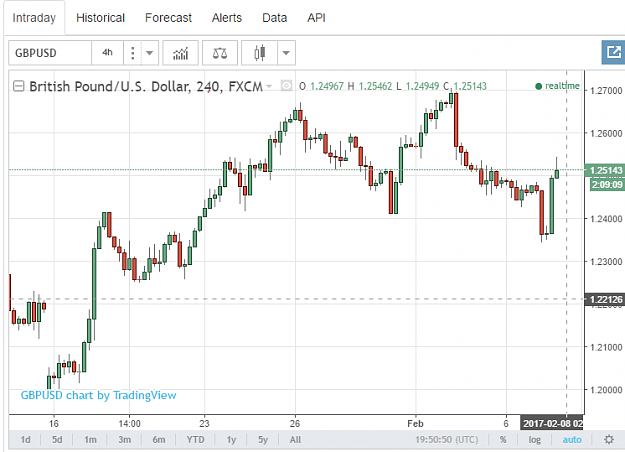
Task: Select the 1y date range
Action: point(231,440)
